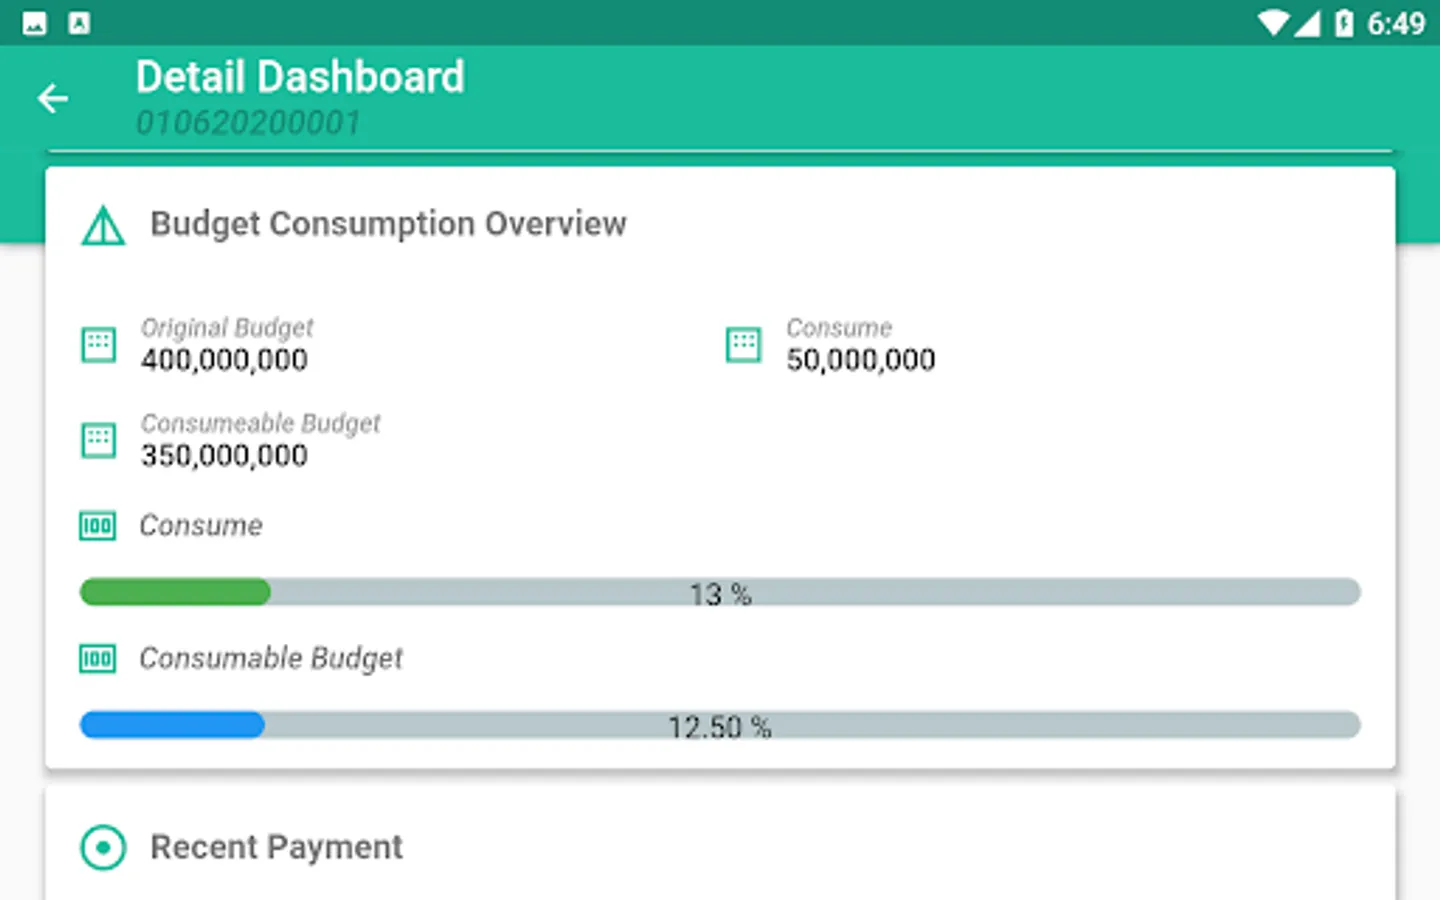
Task: Click the Recent Payment circle icon
Action: [103, 848]
